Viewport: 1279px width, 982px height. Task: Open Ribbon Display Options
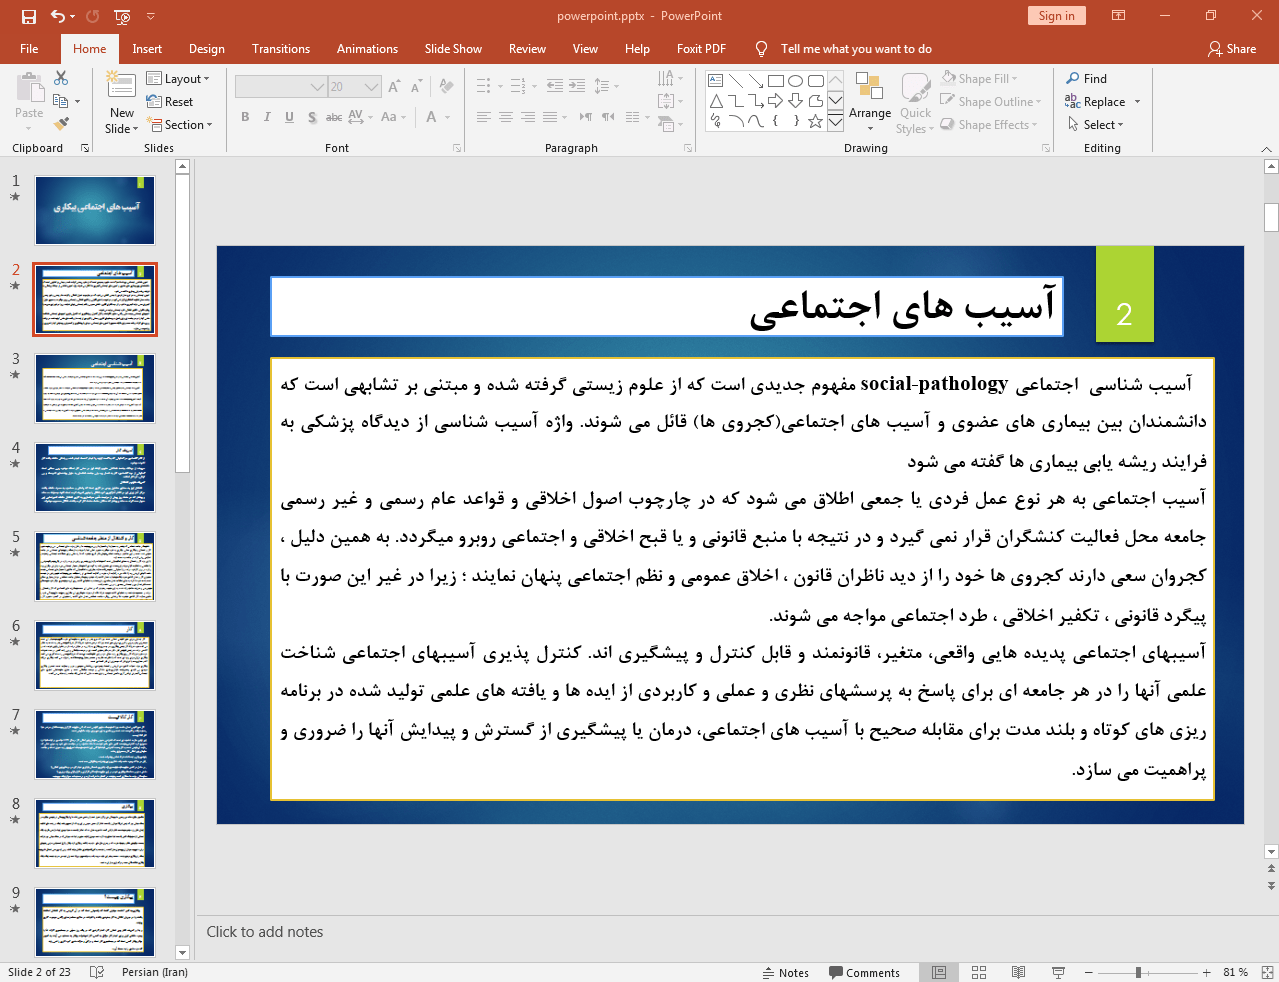[1118, 16]
